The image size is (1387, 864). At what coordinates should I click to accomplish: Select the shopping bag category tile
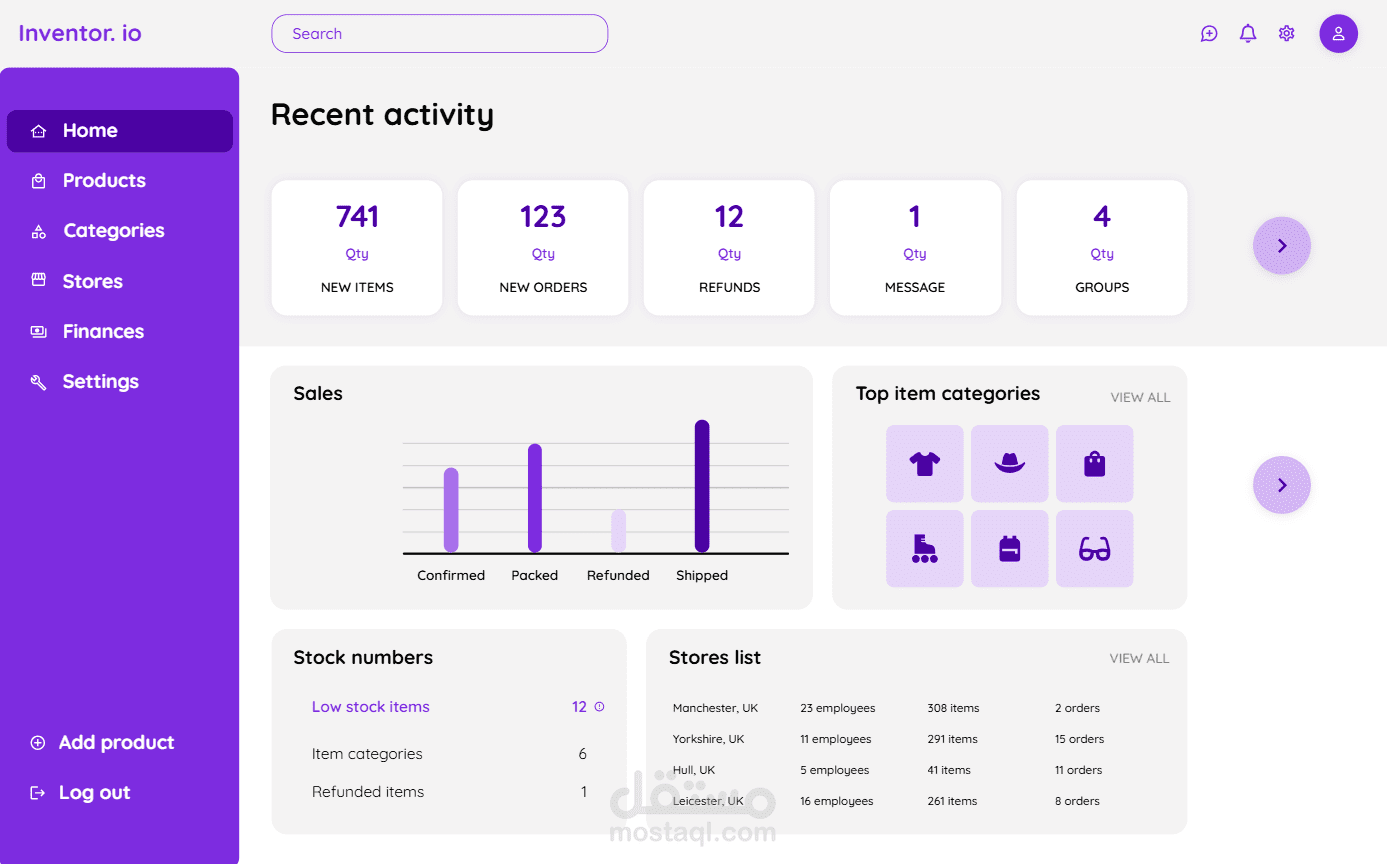(x=1095, y=464)
